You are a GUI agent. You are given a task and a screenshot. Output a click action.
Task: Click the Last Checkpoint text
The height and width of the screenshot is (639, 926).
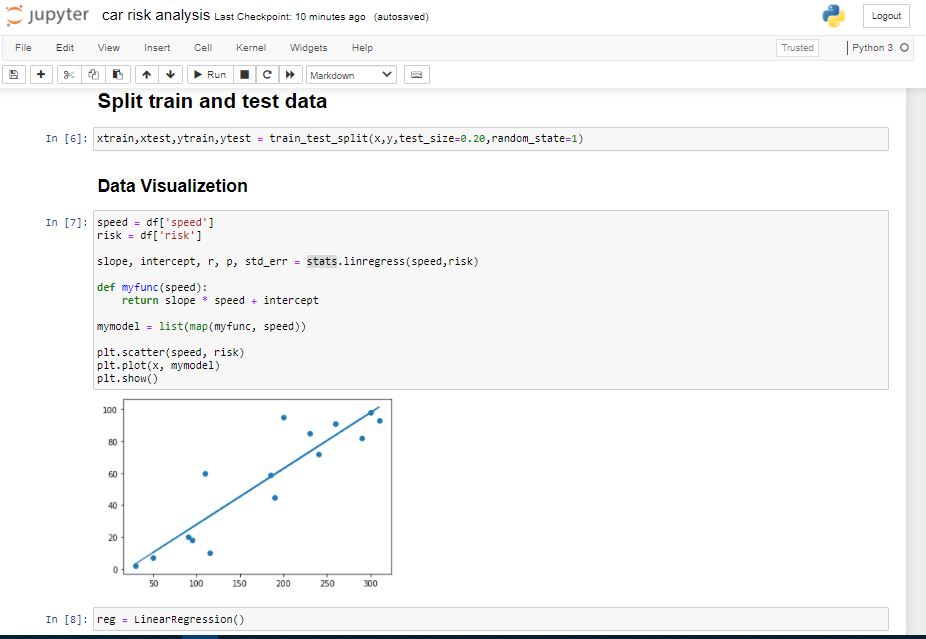(290, 17)
